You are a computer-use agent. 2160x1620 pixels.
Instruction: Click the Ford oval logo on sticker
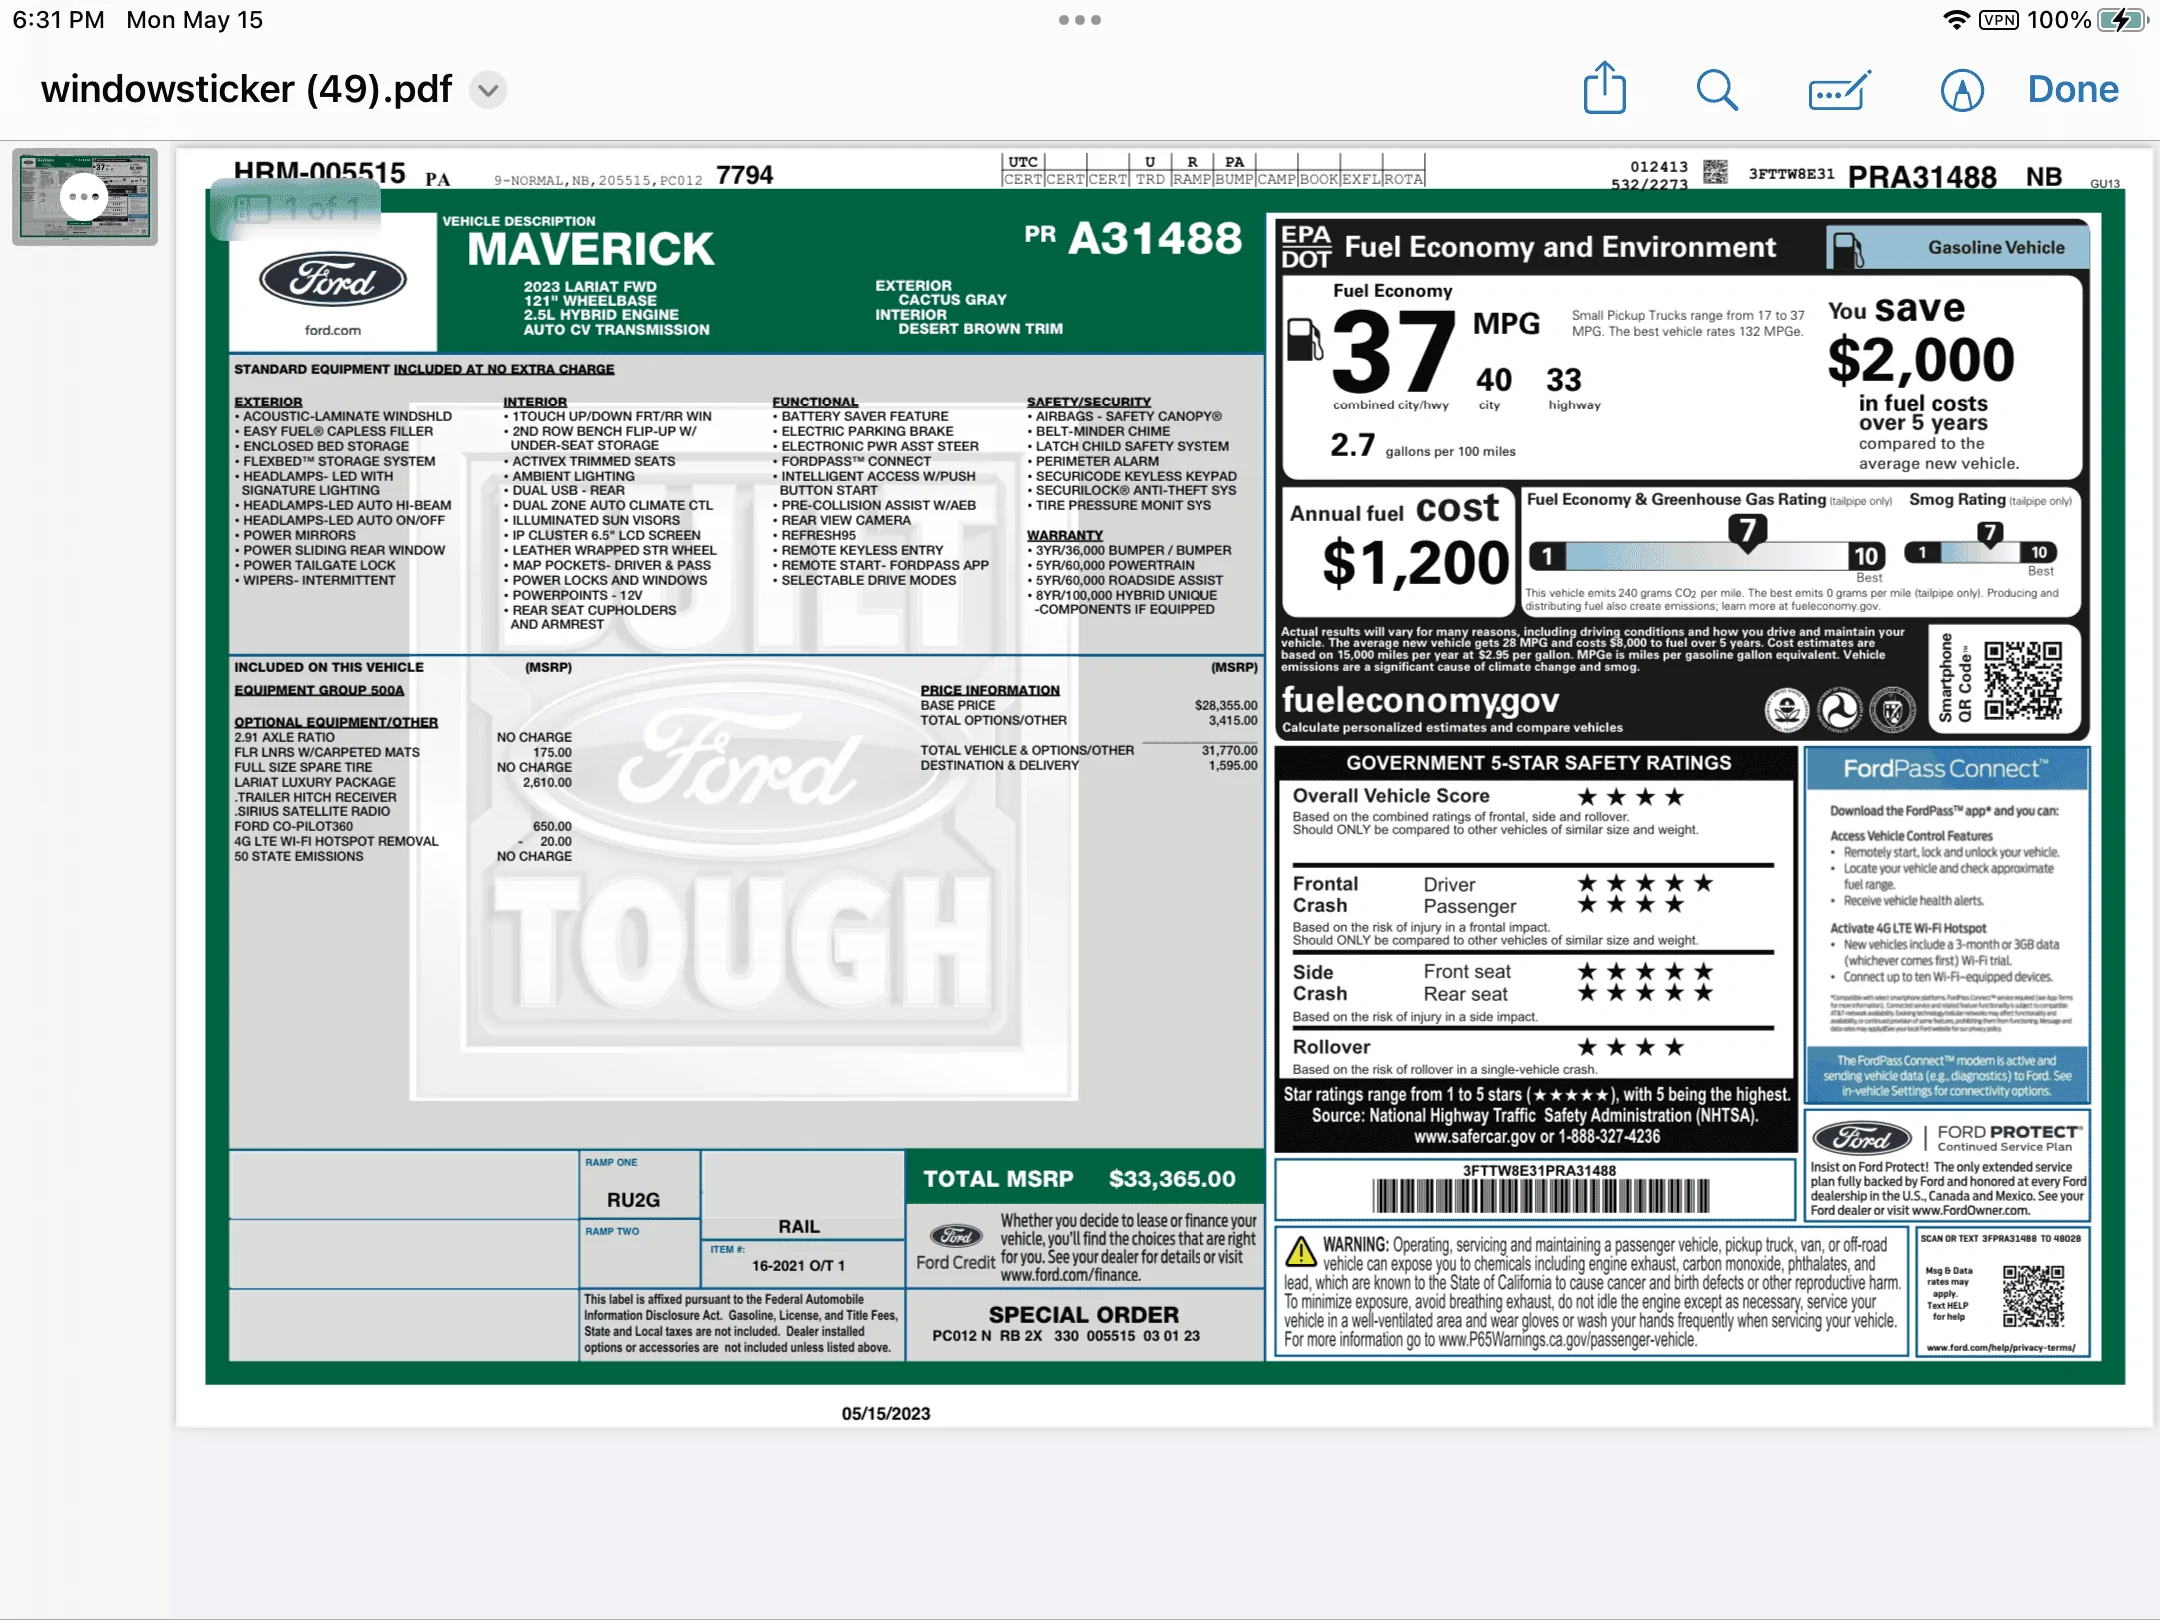(x=333, y=280)
